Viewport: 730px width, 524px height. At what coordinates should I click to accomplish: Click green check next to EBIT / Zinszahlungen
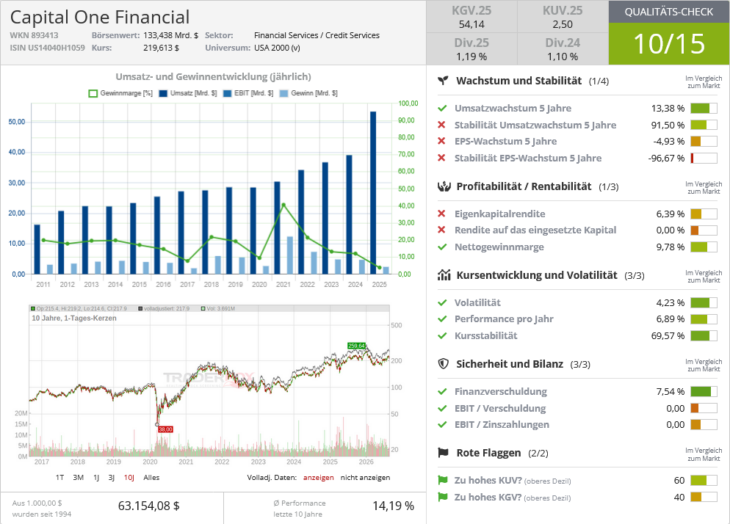point(442,424)
